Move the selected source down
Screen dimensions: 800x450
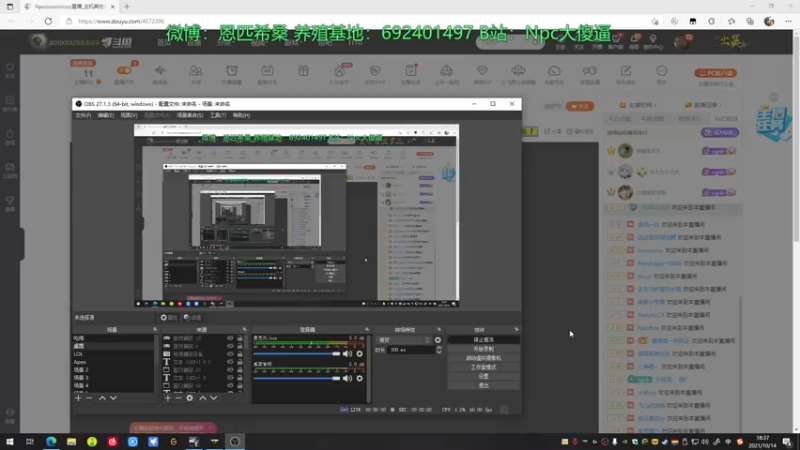(x=214, y=398)
